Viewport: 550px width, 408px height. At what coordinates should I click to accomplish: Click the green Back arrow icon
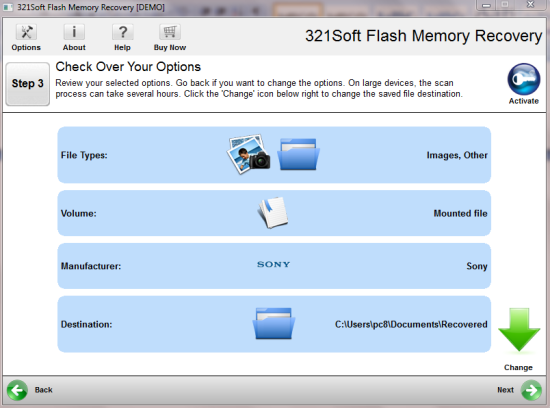(x=17, y=390)
